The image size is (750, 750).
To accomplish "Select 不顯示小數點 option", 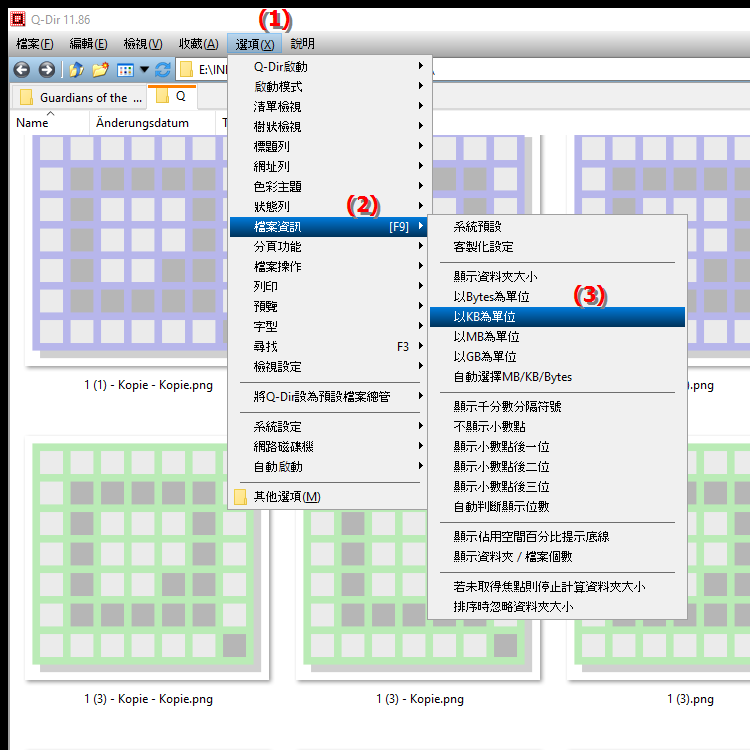I will 557,427.
